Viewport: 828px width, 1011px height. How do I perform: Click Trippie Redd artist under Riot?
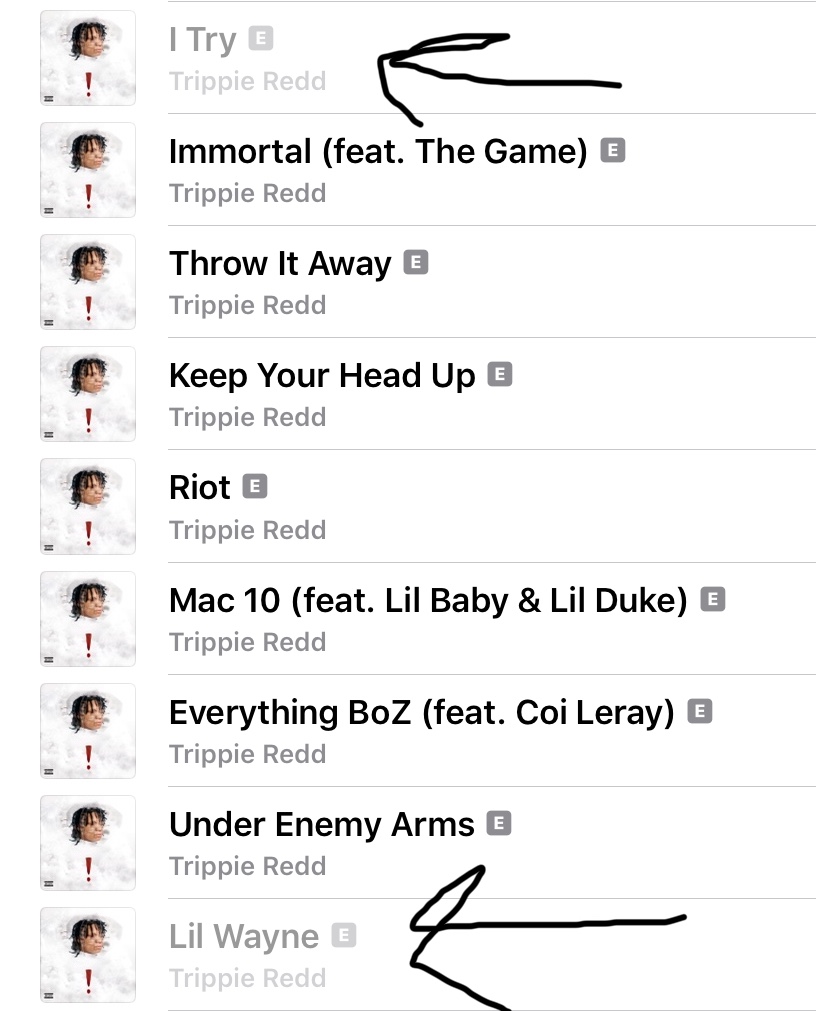248,530
